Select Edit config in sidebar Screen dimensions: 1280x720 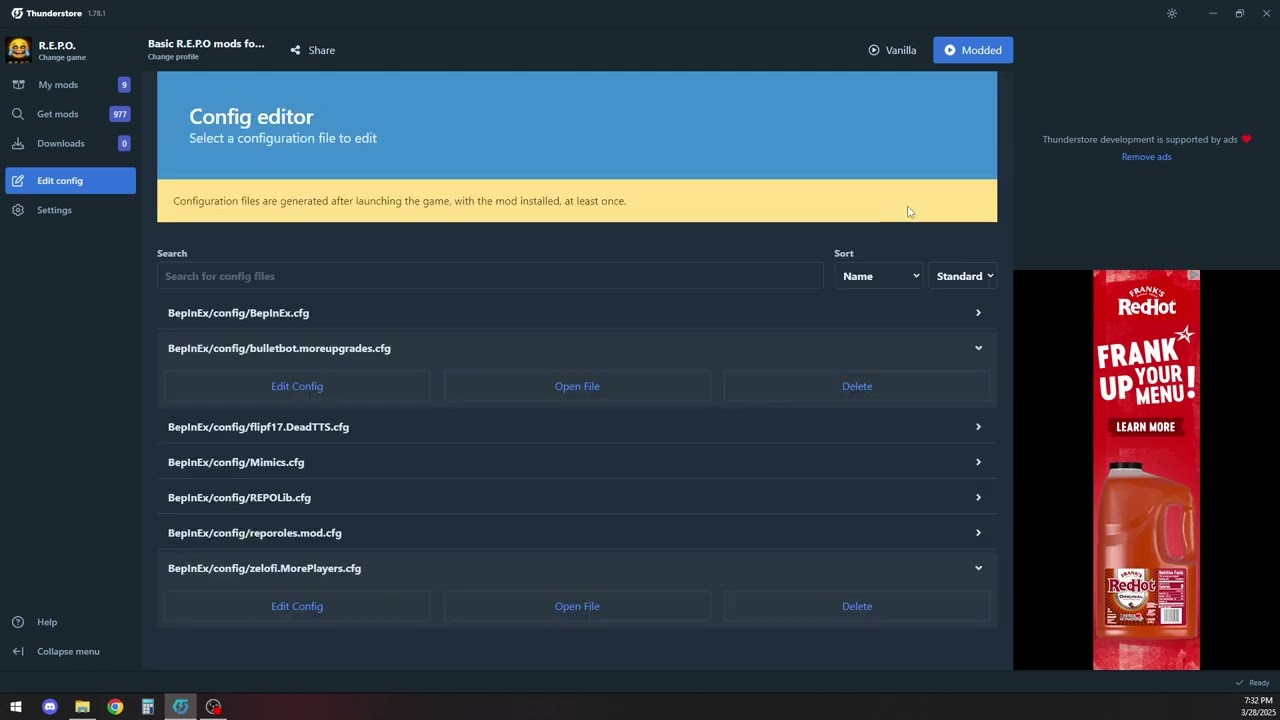[70, 181]
